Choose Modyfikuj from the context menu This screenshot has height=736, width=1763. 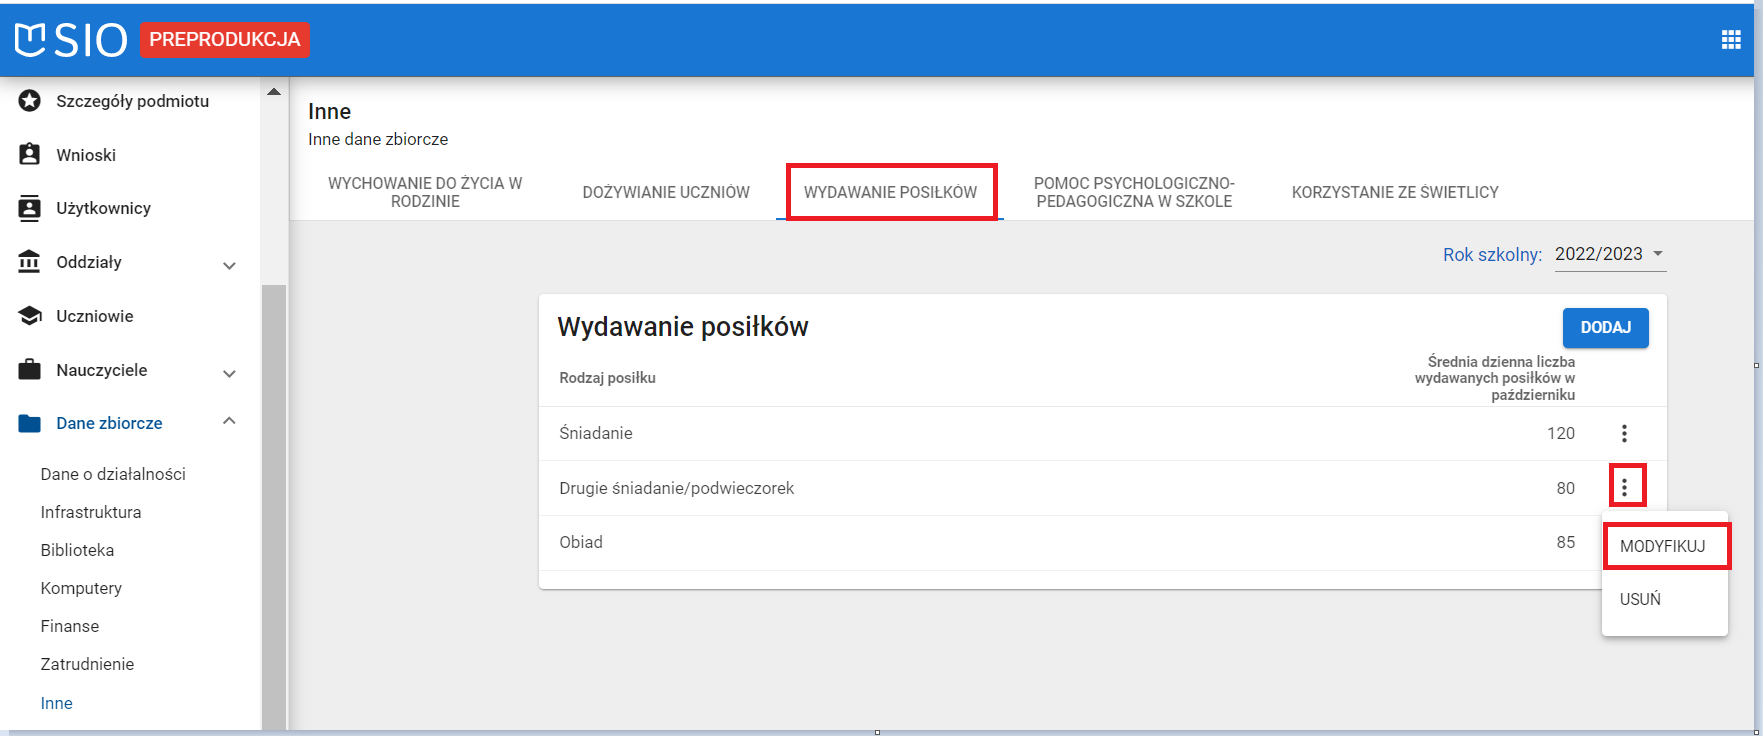(x=1664, y=546)
